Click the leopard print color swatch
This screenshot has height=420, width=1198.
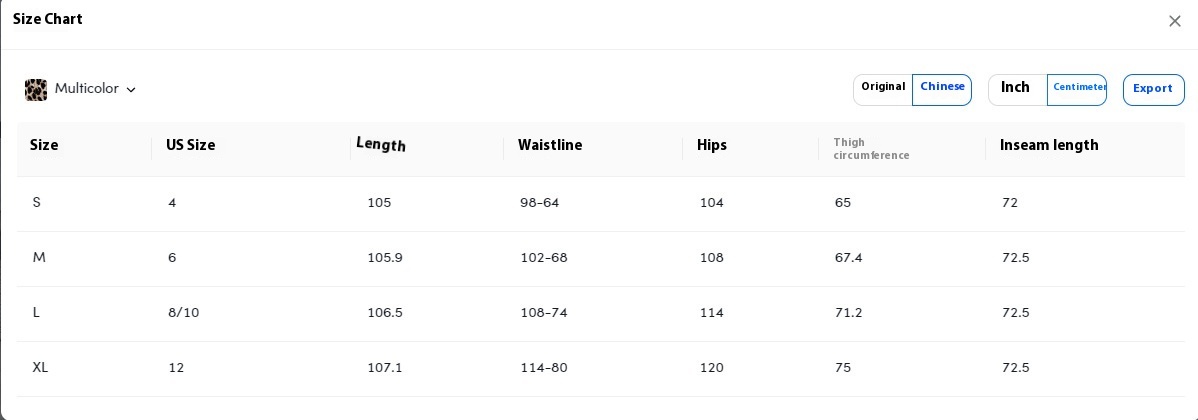coord(36,90)
